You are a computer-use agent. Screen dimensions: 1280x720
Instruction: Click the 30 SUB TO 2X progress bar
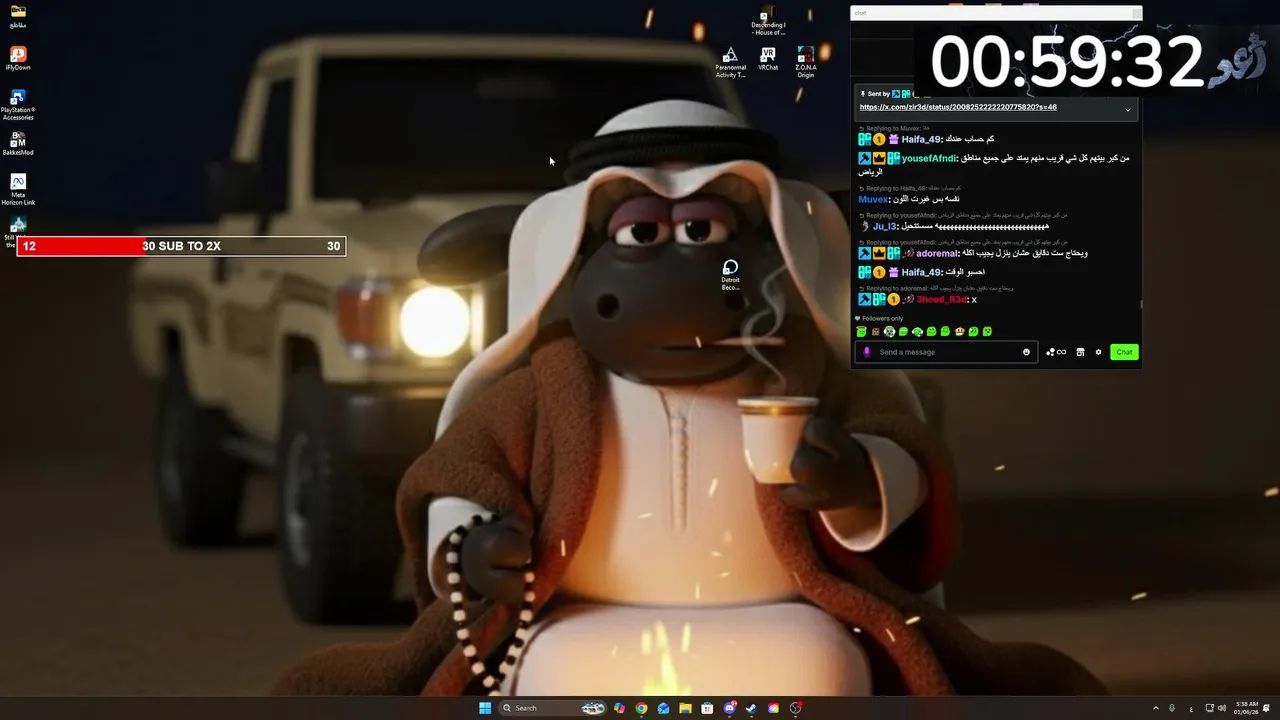[x=181, y=246]
